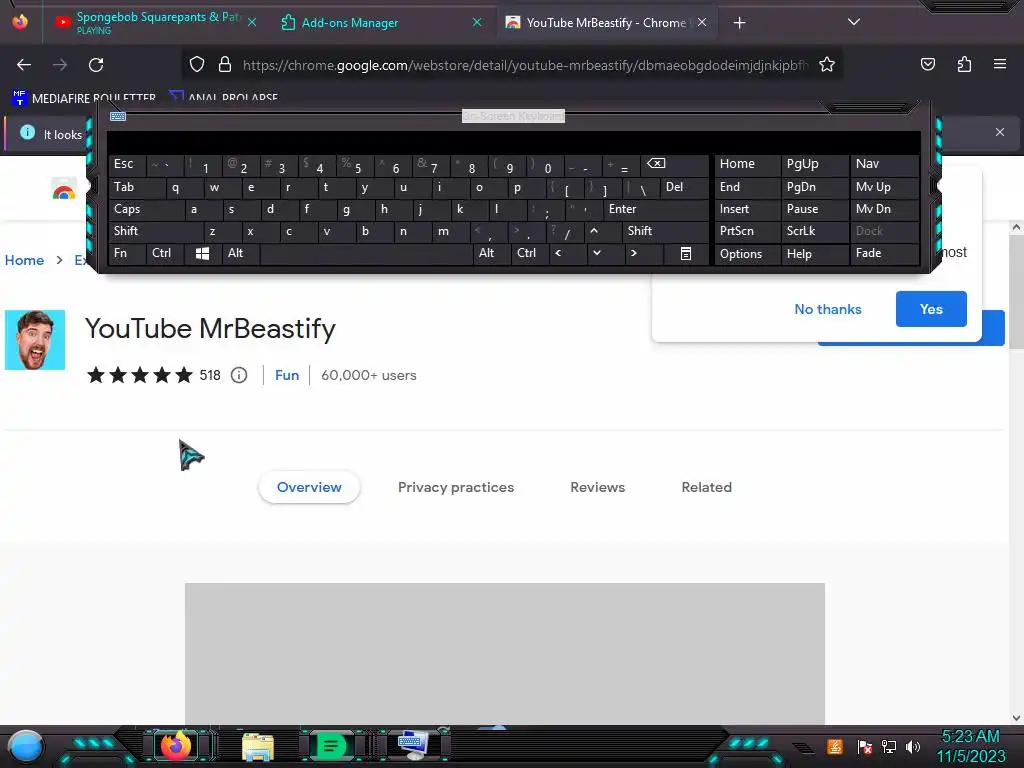Open the Save to Pocket icon
This screenshot has height=768, width=1024.
928,64
